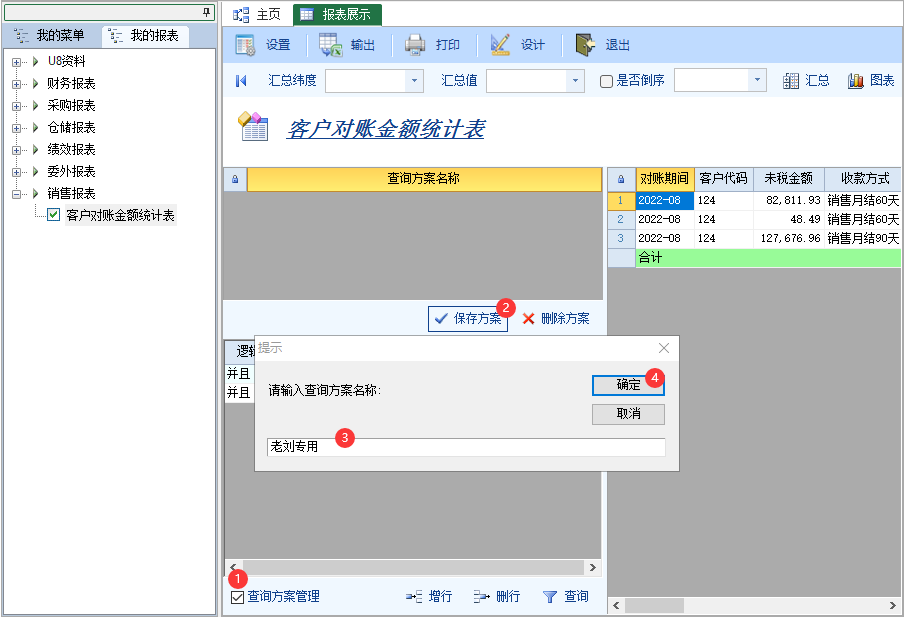Image resolution: width=904 pixels, height=617 pixels.
Task: Click the 确定 button in the dialog
Action: click(628, 385)
